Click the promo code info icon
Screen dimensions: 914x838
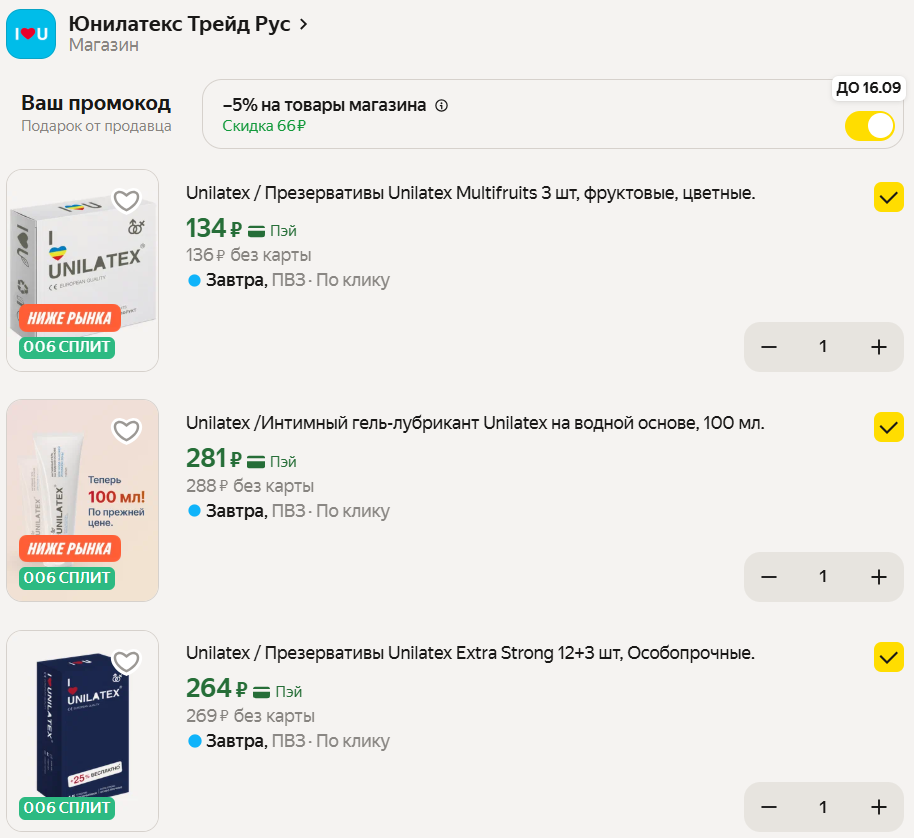coord(442,105)
